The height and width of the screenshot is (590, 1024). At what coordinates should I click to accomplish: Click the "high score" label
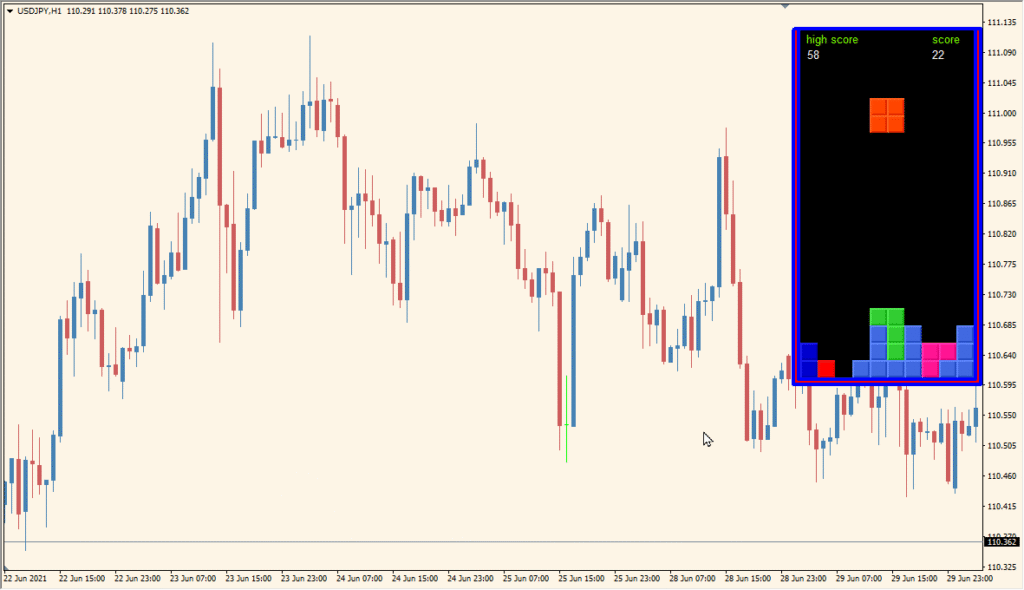pos(831,40)
